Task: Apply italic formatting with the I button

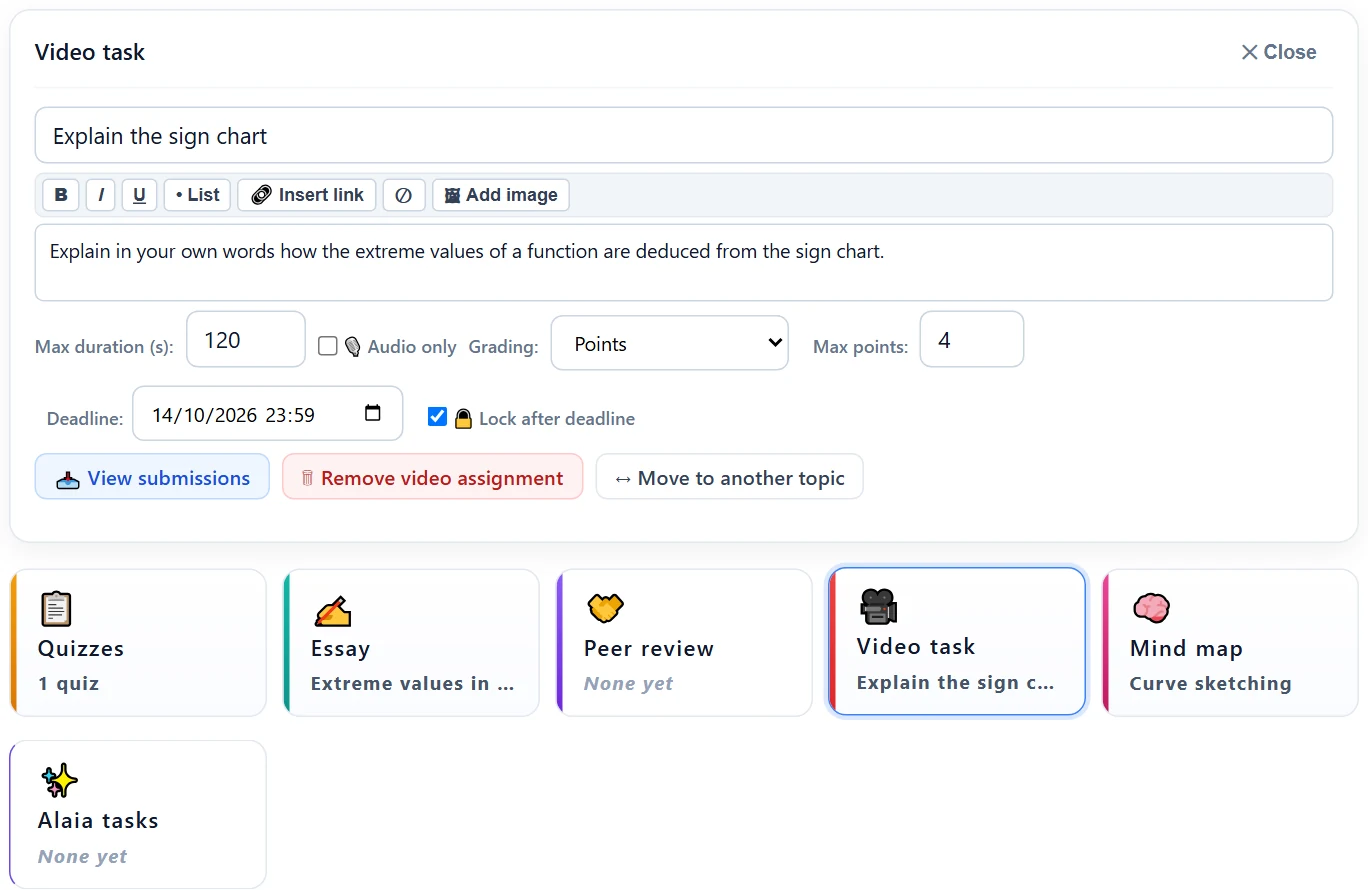Action: [x=101, y=195]
